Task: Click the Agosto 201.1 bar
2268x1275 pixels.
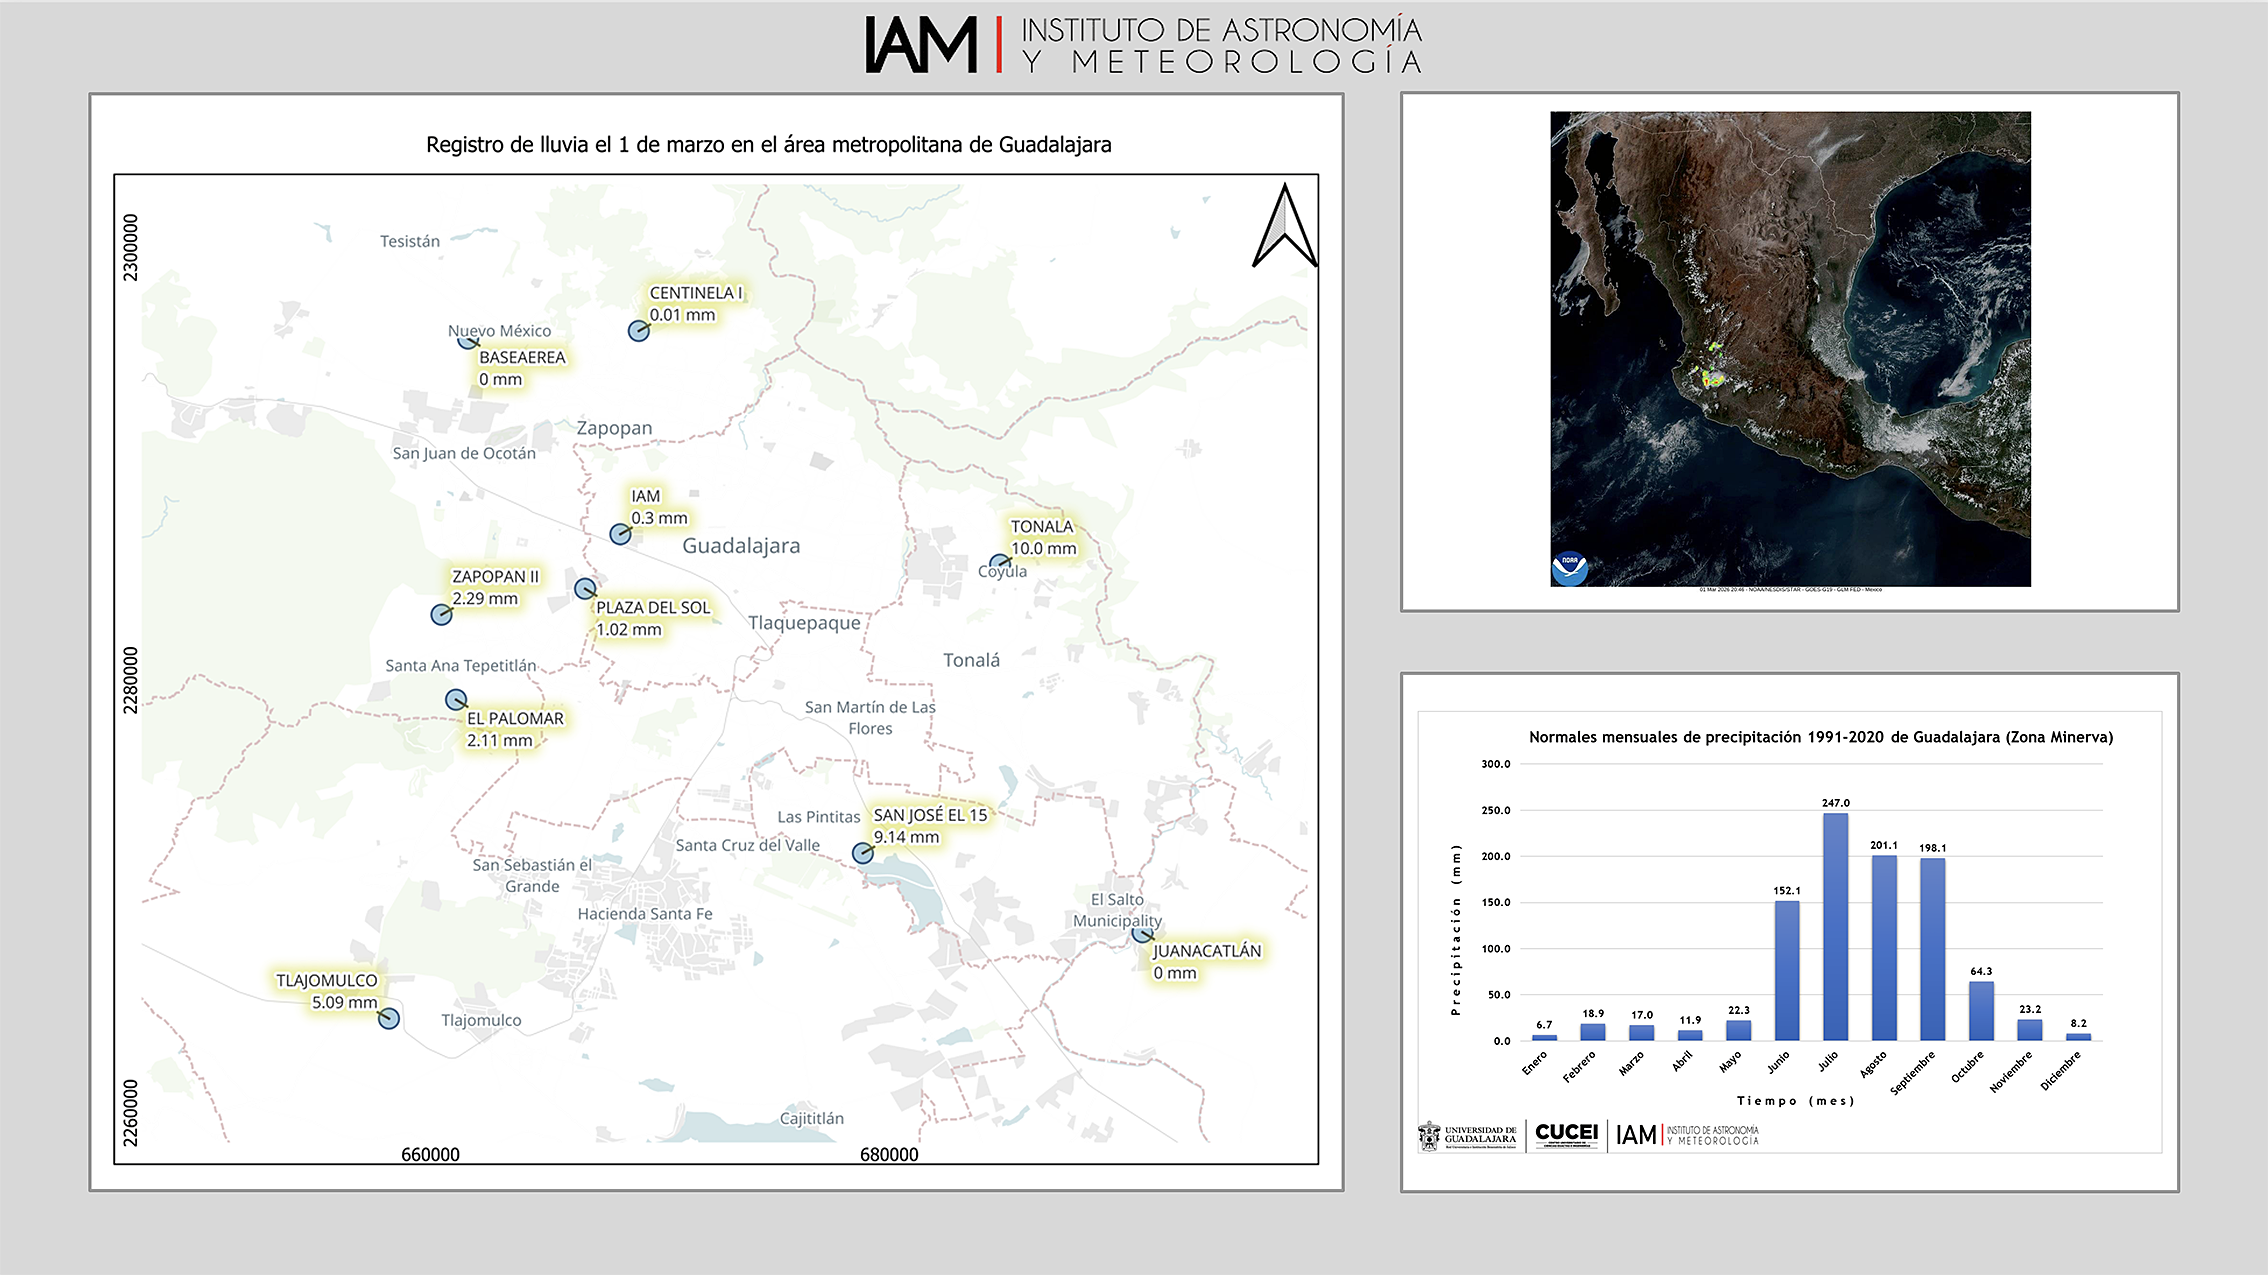Action: [x=1884, y=948]
